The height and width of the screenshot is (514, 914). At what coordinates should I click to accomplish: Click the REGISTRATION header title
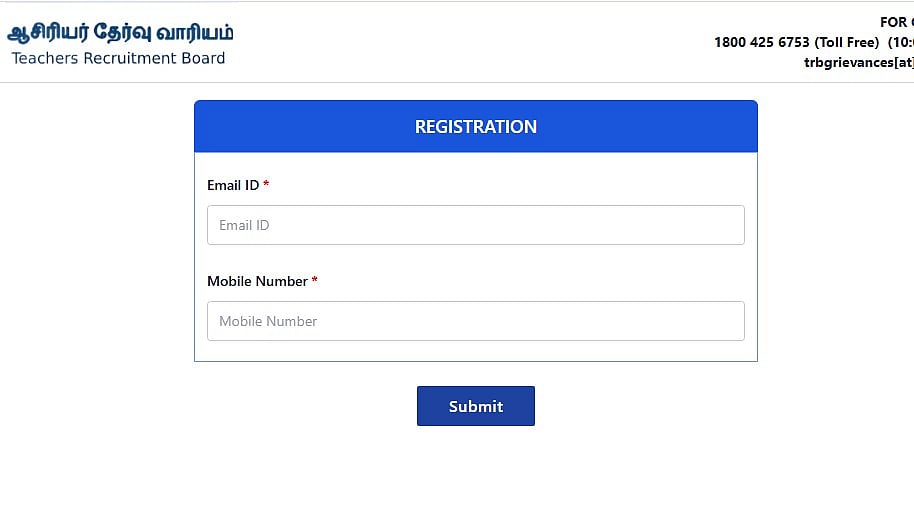click(475, 127)
